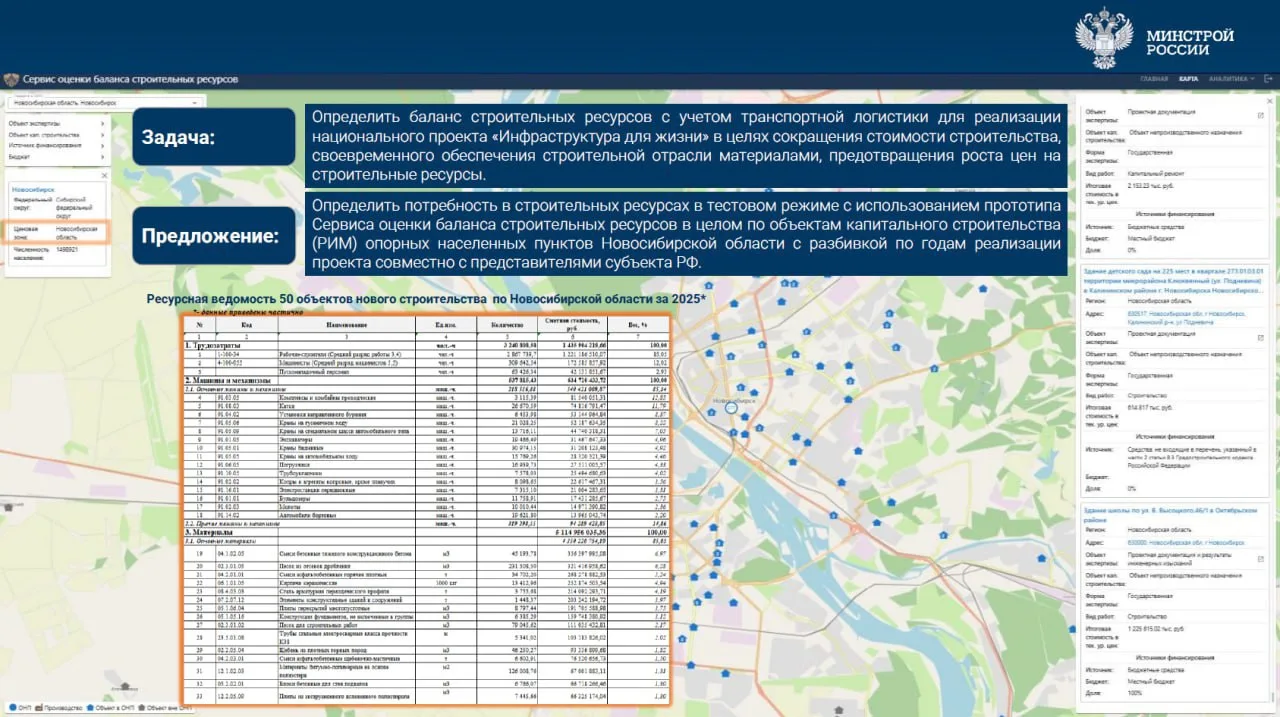Click the logout icon in header
The image size is (1280, 717).
1267,79
